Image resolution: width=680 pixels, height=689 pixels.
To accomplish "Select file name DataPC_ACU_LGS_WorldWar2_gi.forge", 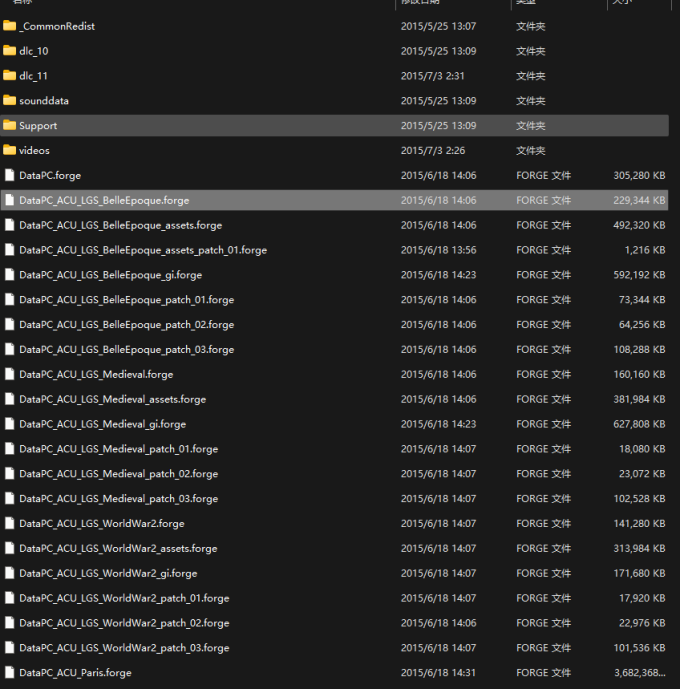I will [x=109, y=573].
